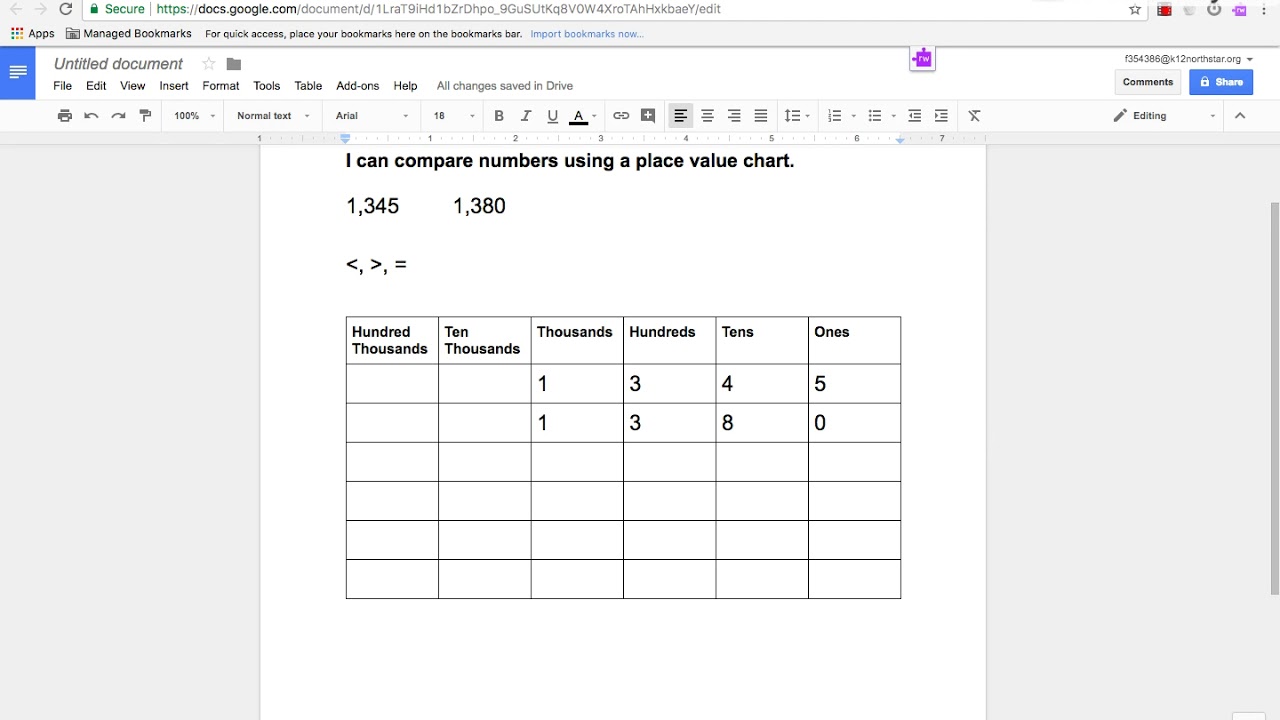Toggle bold formatting
The image size is (1280, 720).
coord(499,116)
